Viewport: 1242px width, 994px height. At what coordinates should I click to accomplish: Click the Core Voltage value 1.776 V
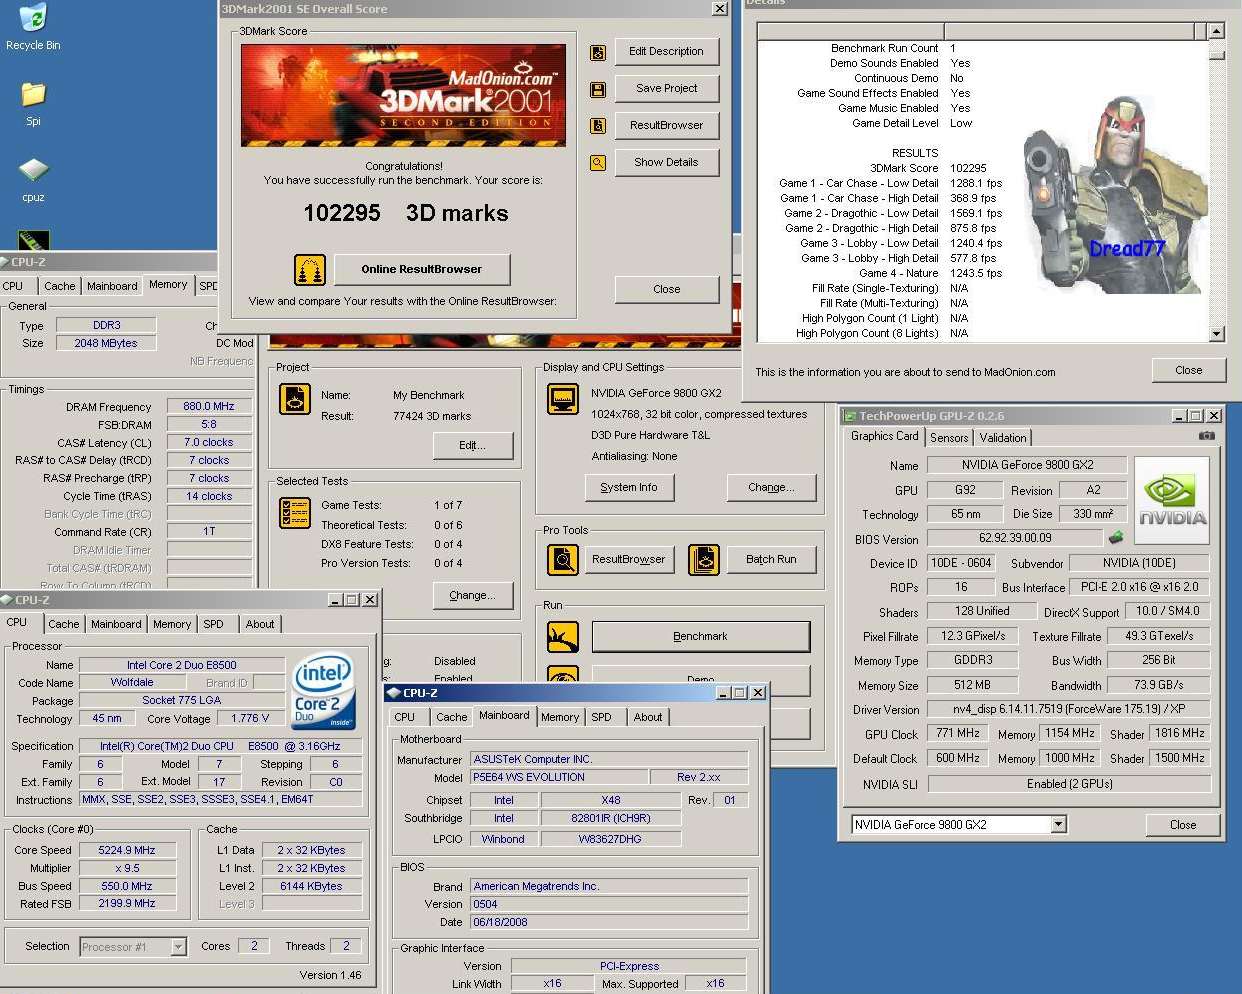pos(250,719)
